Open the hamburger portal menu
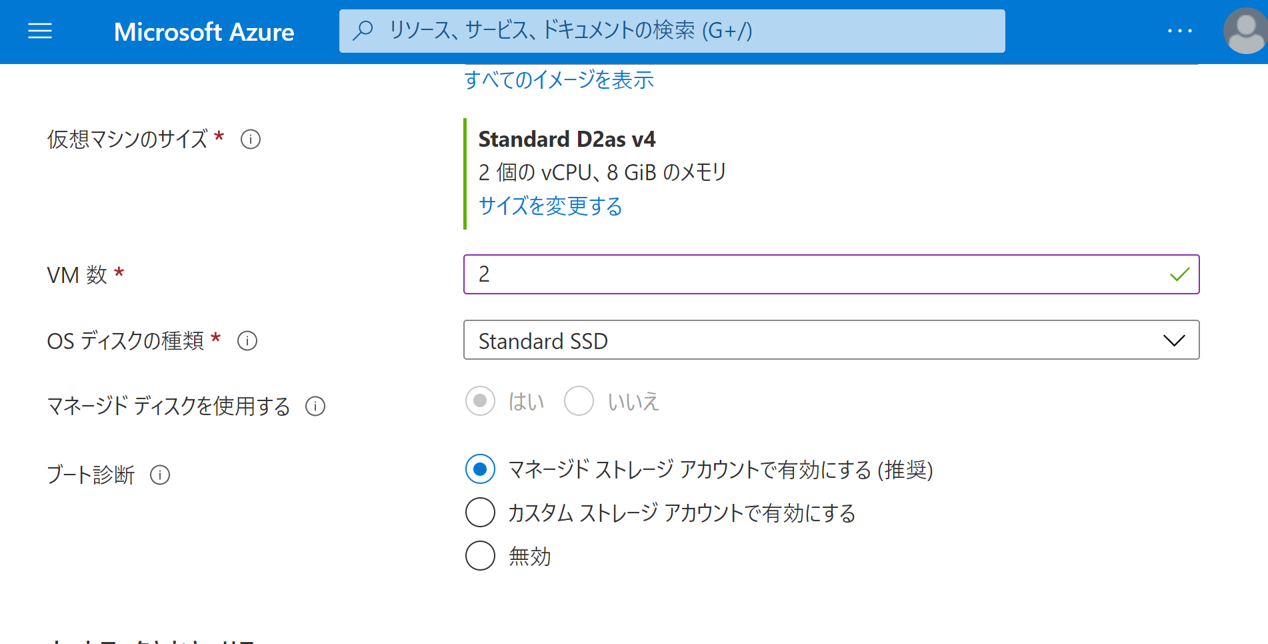 click(40, 31)
